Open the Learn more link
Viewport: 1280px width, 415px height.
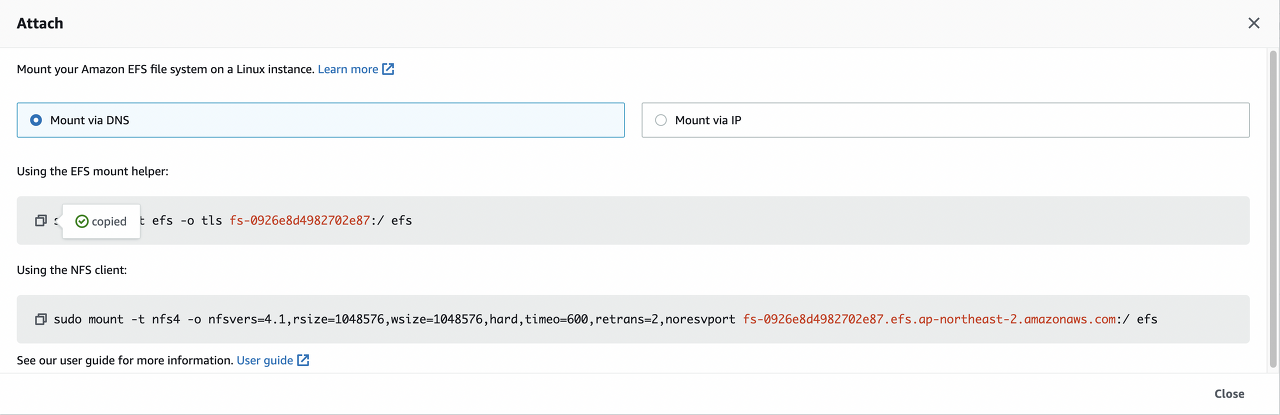click(x=356, y=70)
